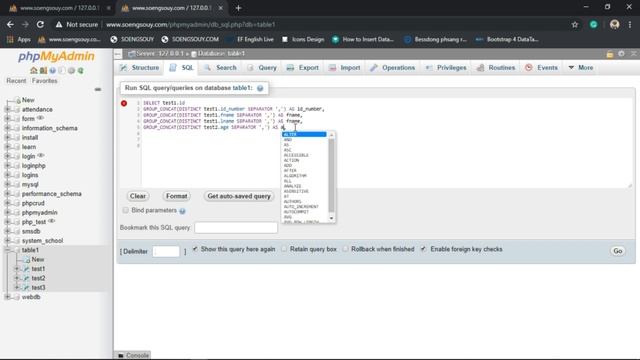Click eye icon next to form database

click(40, 118)
